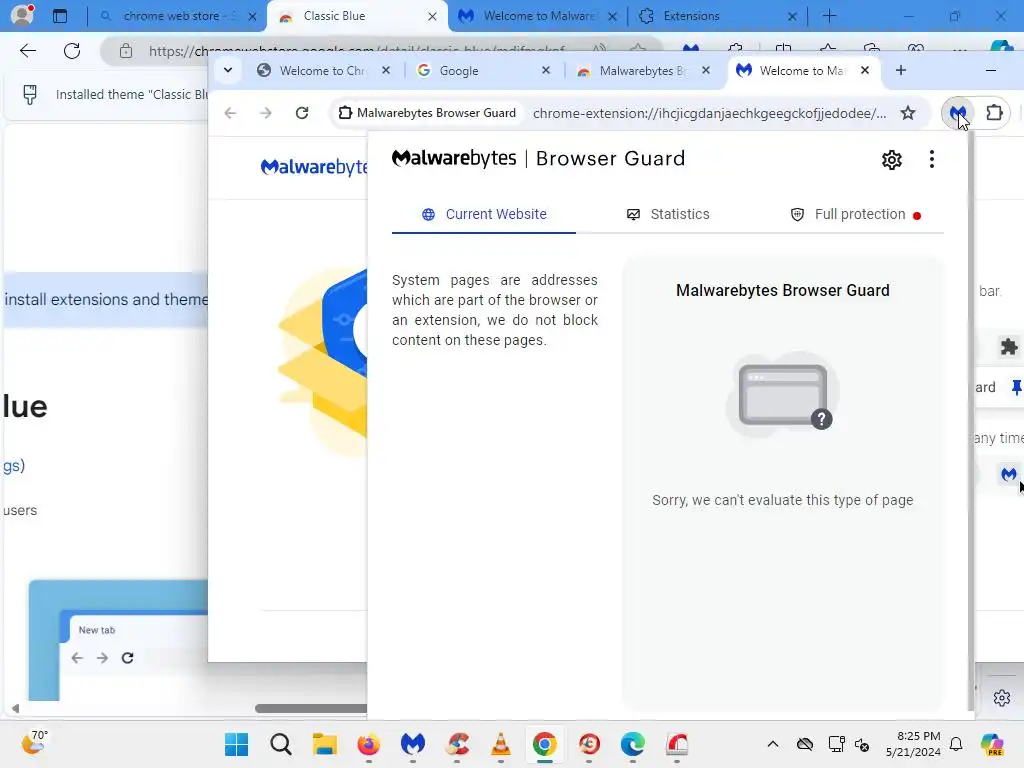Viewport: 1024px width, 768px height.
Task: Click the Chrome address bar URL
Action: [710, 113]
